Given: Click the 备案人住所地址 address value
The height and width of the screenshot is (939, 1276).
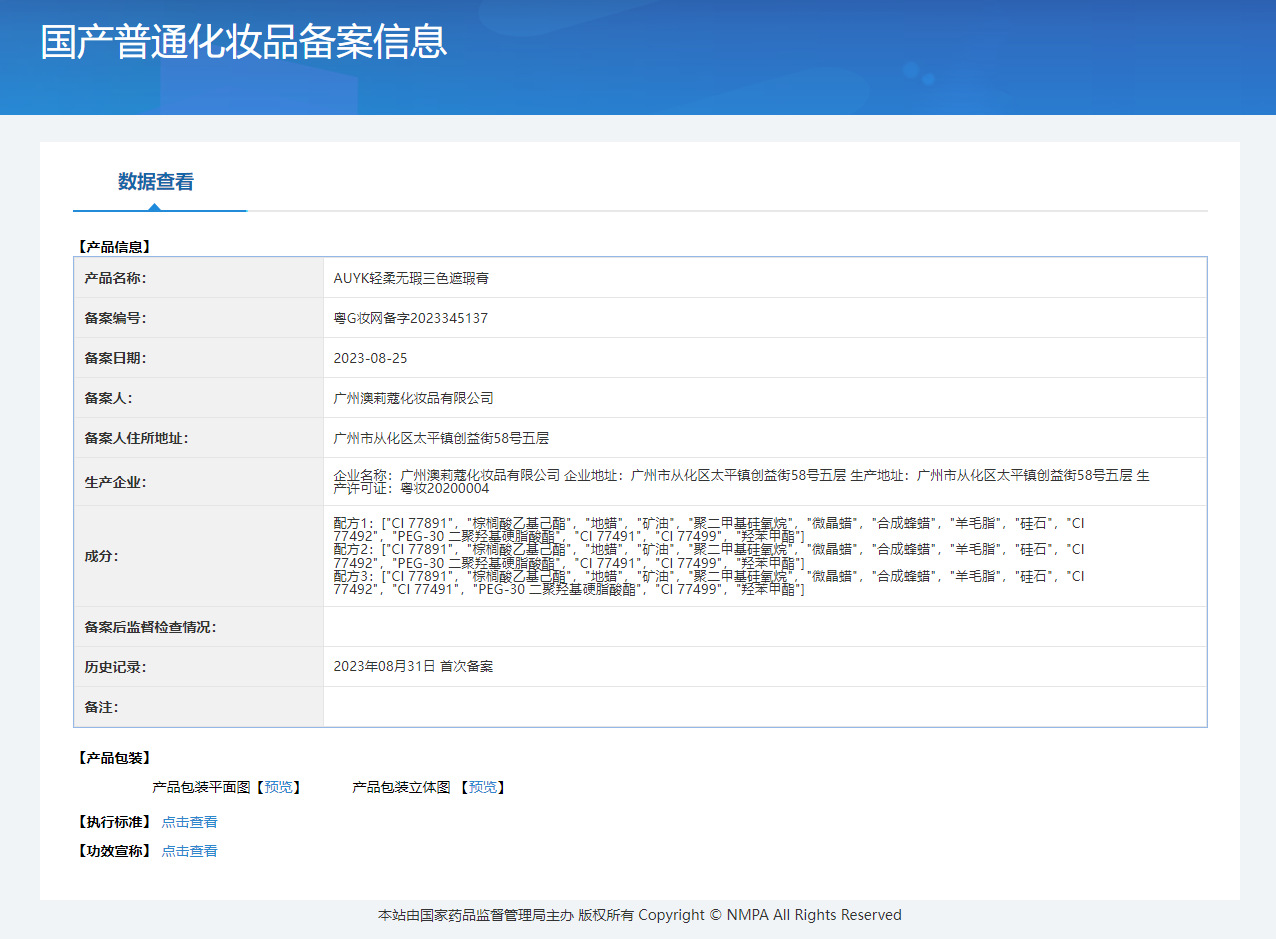Looking at the screenshot, I should pyautogui.click(x=441, y=438).
